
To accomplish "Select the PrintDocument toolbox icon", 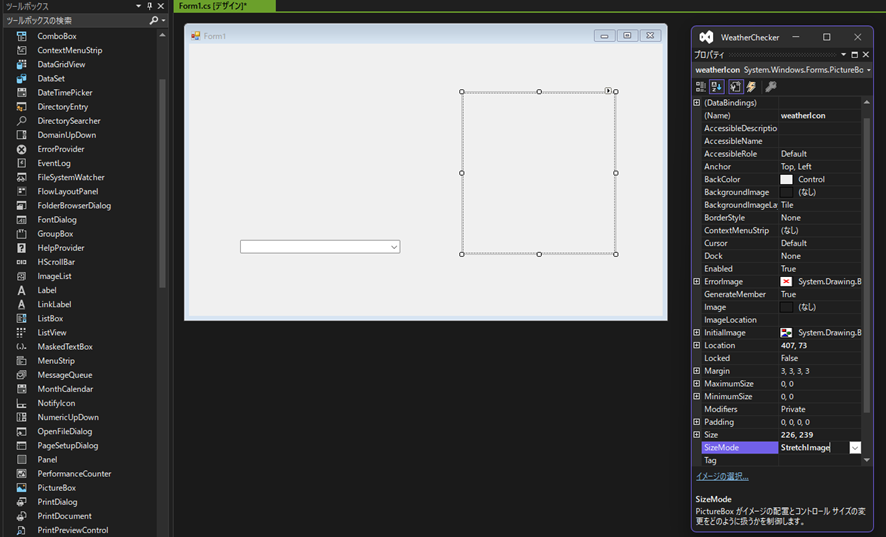I will click(x=21, y=516).
